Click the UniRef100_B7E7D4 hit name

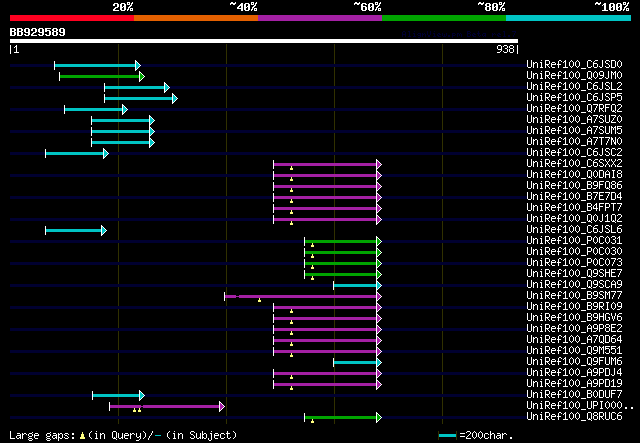coord(574,196)
